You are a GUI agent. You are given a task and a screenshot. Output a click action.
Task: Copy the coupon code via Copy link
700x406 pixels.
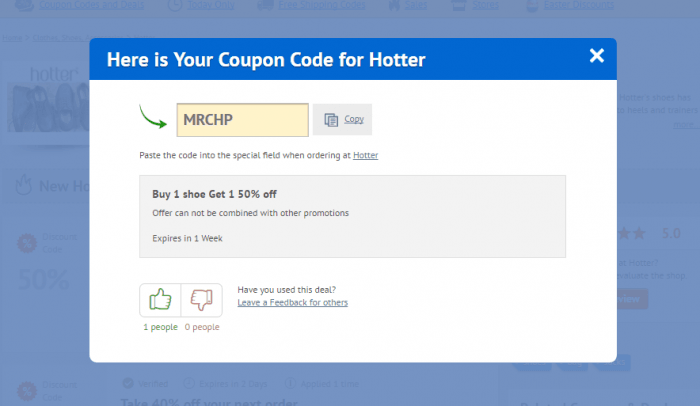[x=354, y=119]
